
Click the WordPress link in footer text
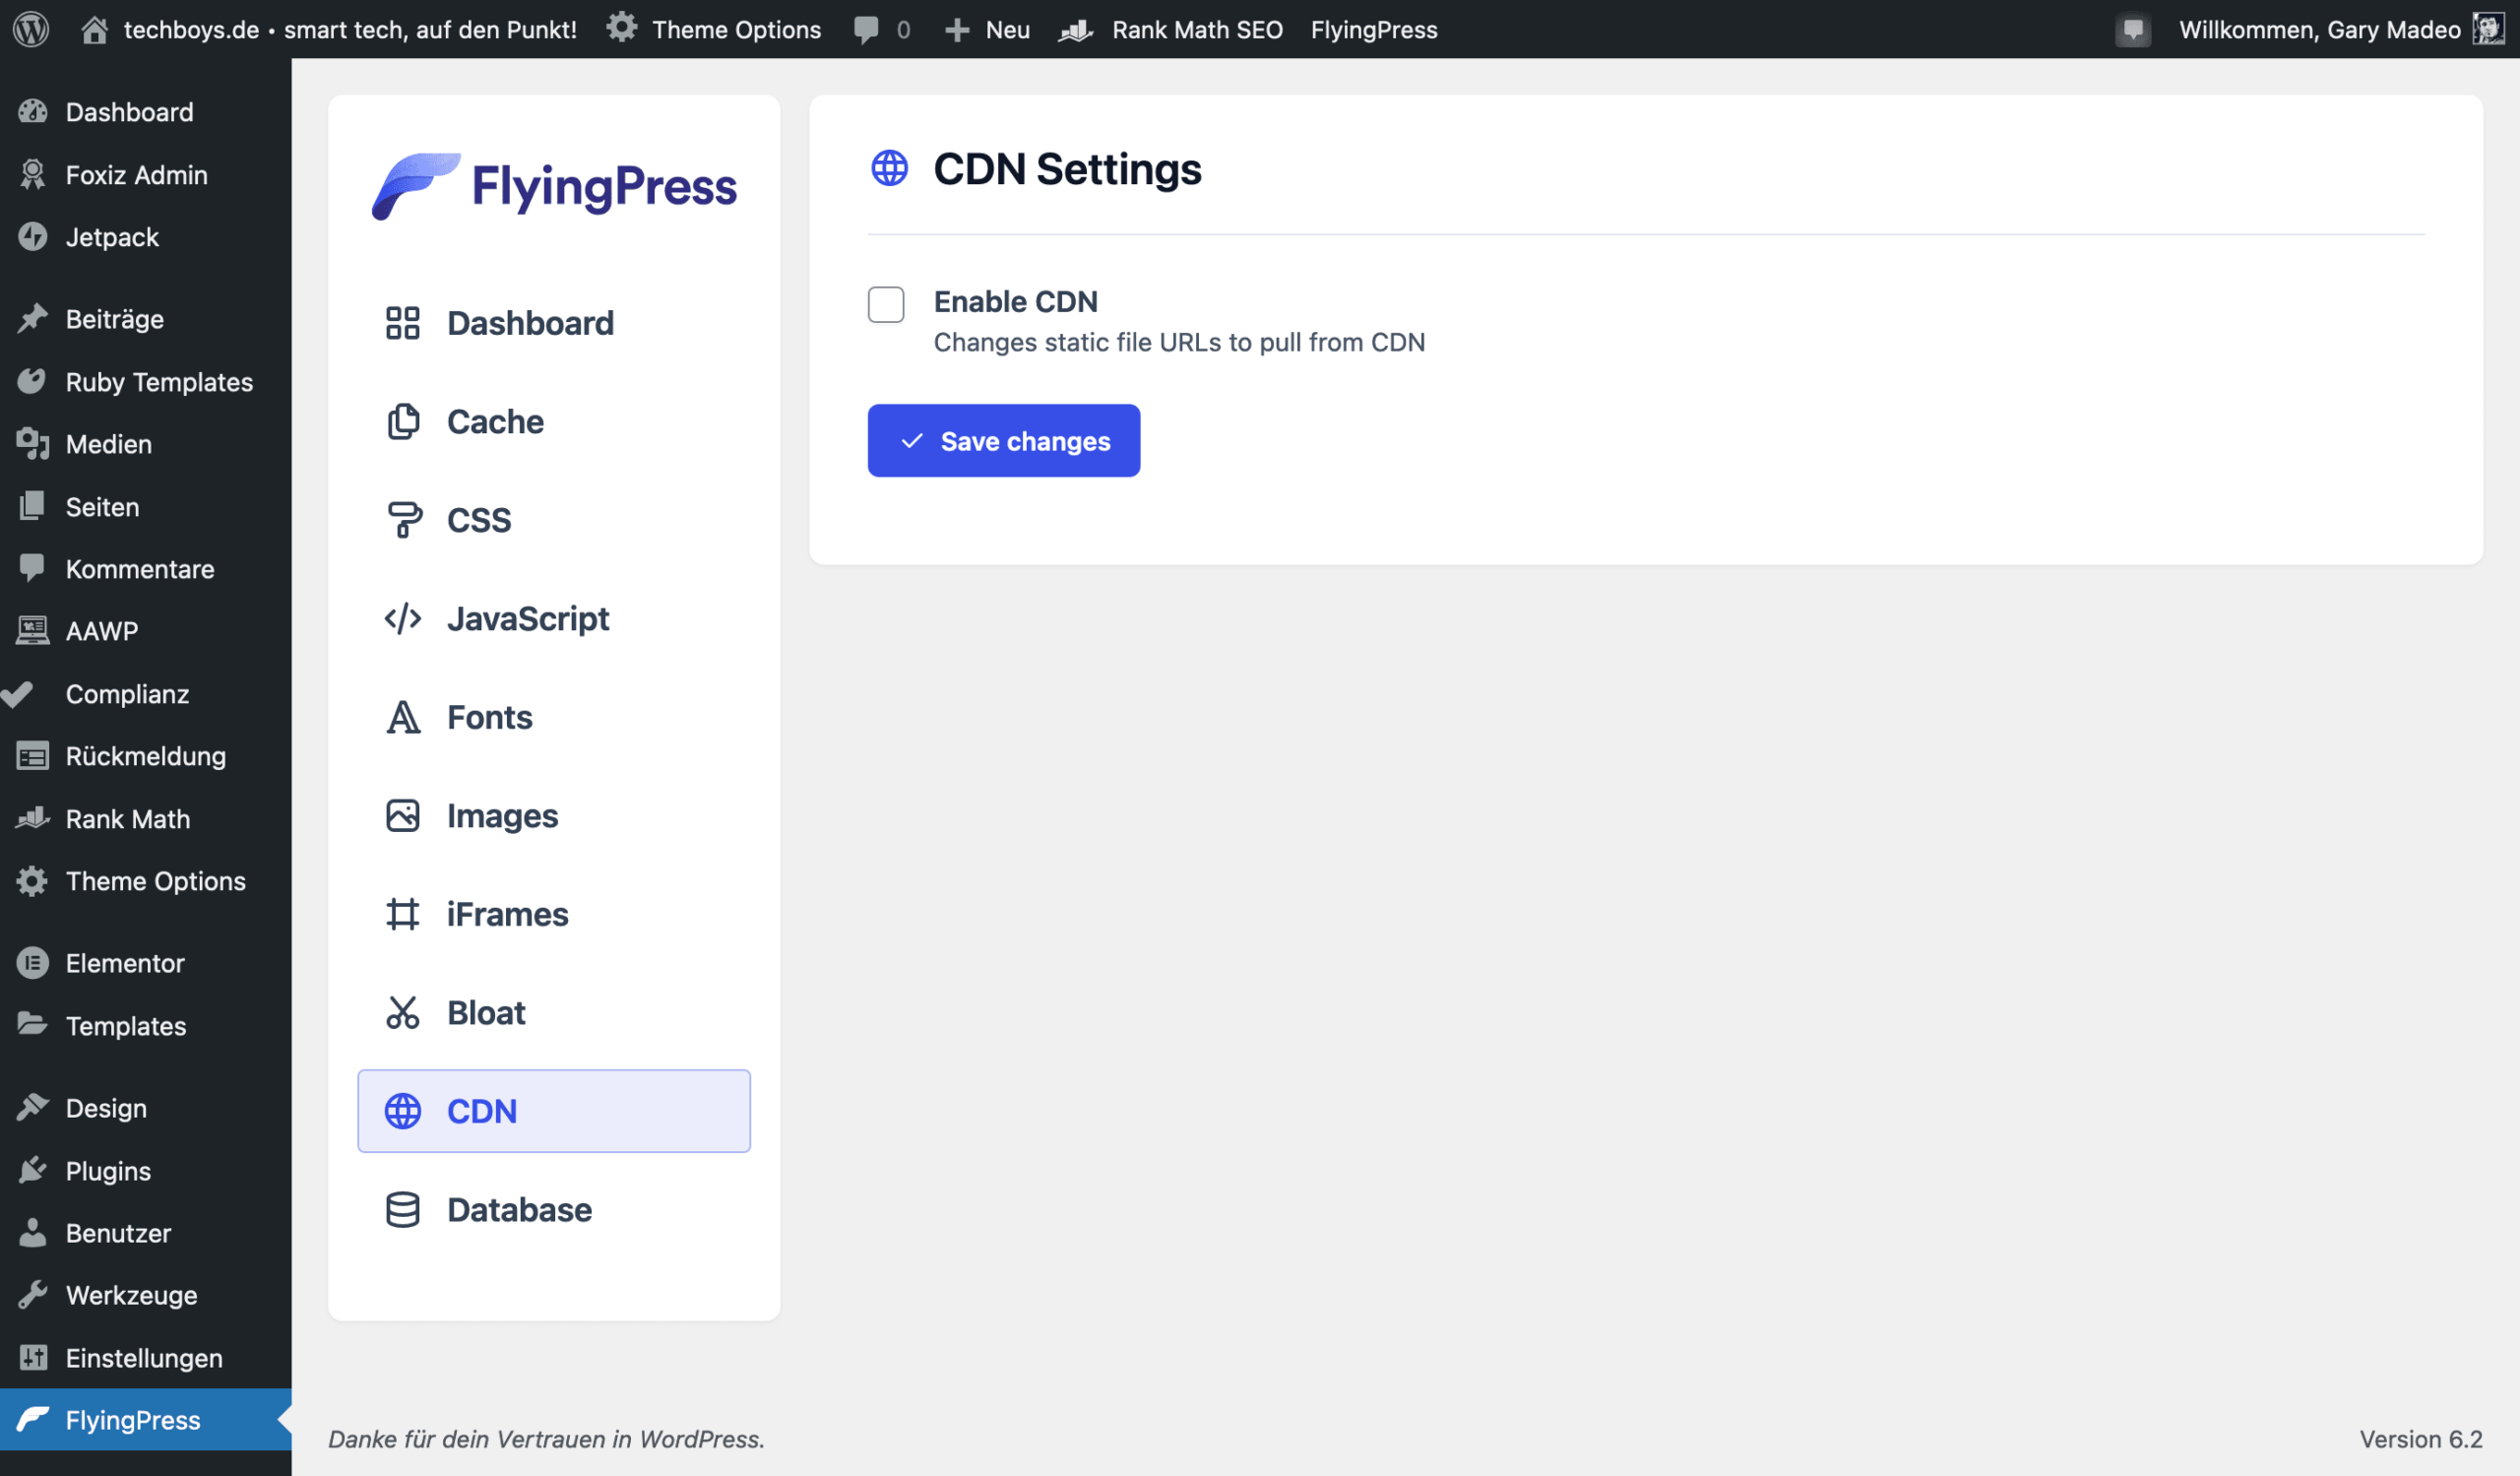pyautogui.click(x=700, y=1439)
